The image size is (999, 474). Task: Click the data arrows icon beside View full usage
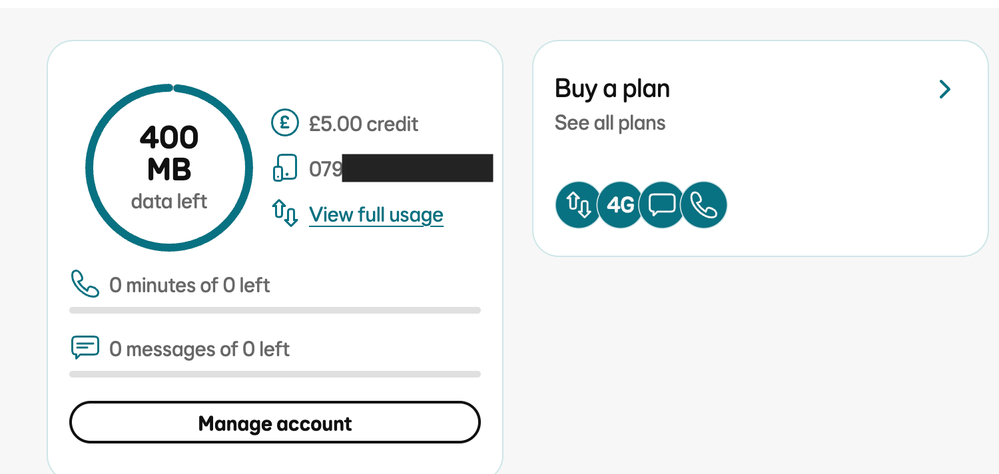click(x=285, y=214)
